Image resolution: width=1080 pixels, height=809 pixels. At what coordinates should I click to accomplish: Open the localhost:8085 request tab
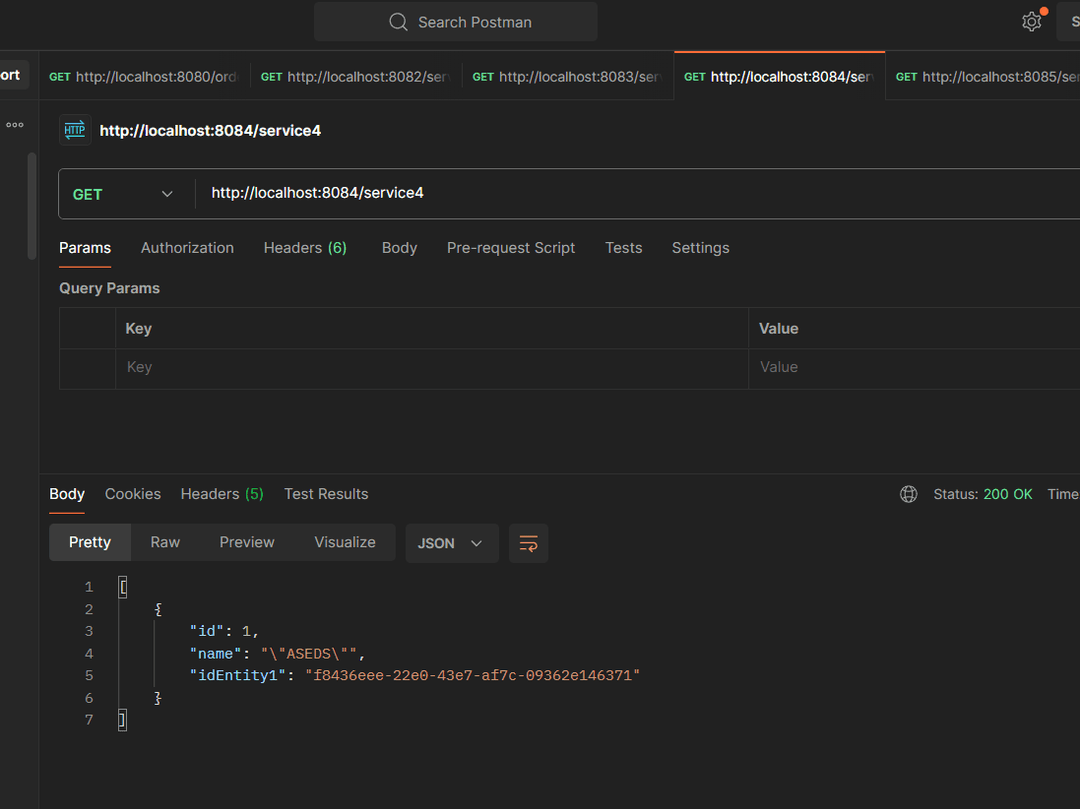coord(985,77)
